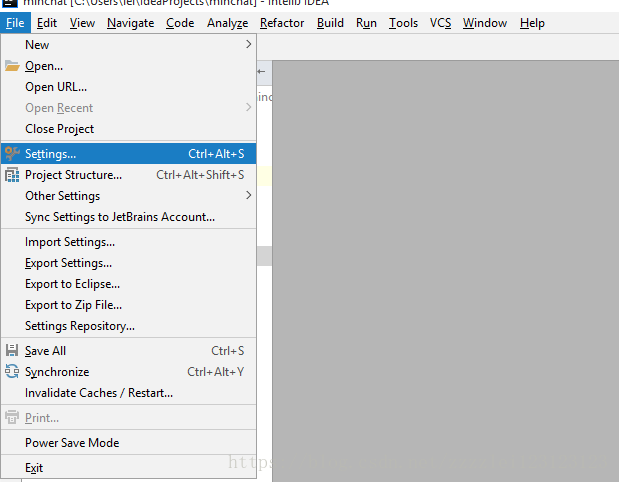Screen dimensions: 619x482
Task: Click the Synchronize arrows icon
Action: click(12, 371)
